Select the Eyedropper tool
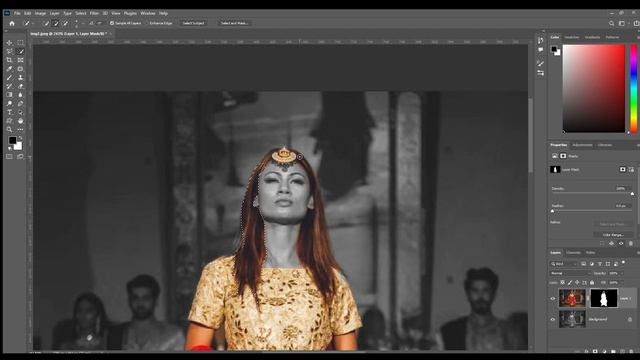Image resolution: width=640 pixels, height=360 pixels. (9, 69)
